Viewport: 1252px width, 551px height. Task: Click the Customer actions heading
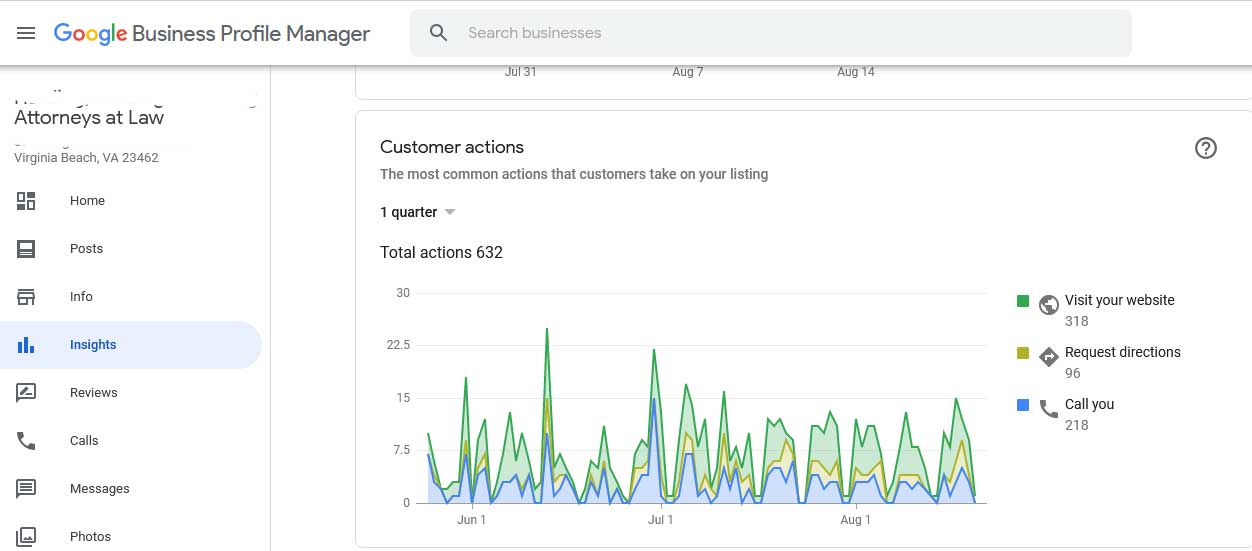coord(452,147)
